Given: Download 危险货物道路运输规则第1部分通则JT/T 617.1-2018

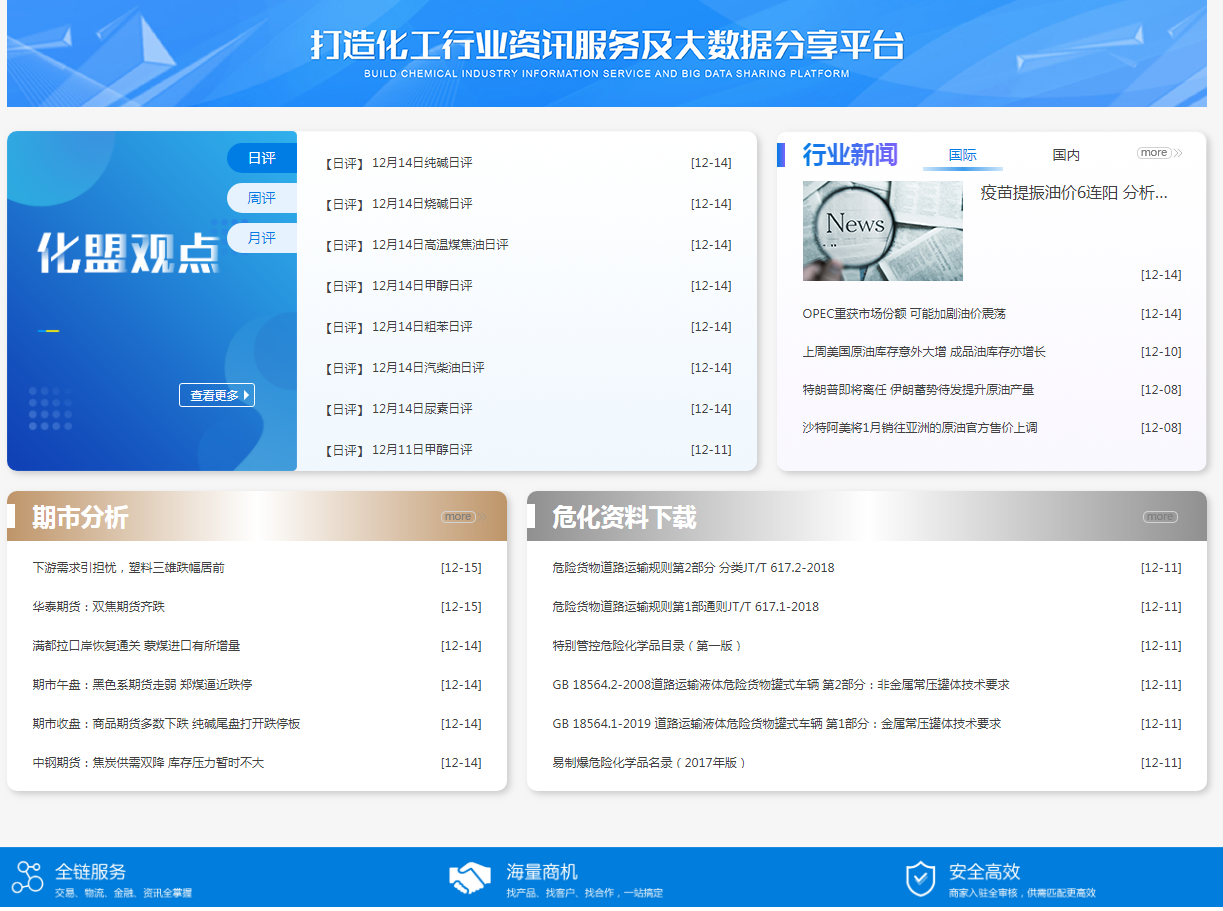Looking at the screenshot, I should [685, 607].
